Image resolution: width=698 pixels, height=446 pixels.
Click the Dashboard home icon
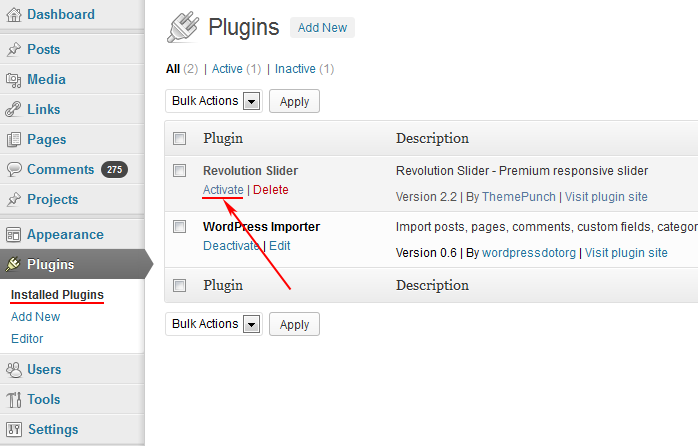pyautogui.click(x=14, y=15)
